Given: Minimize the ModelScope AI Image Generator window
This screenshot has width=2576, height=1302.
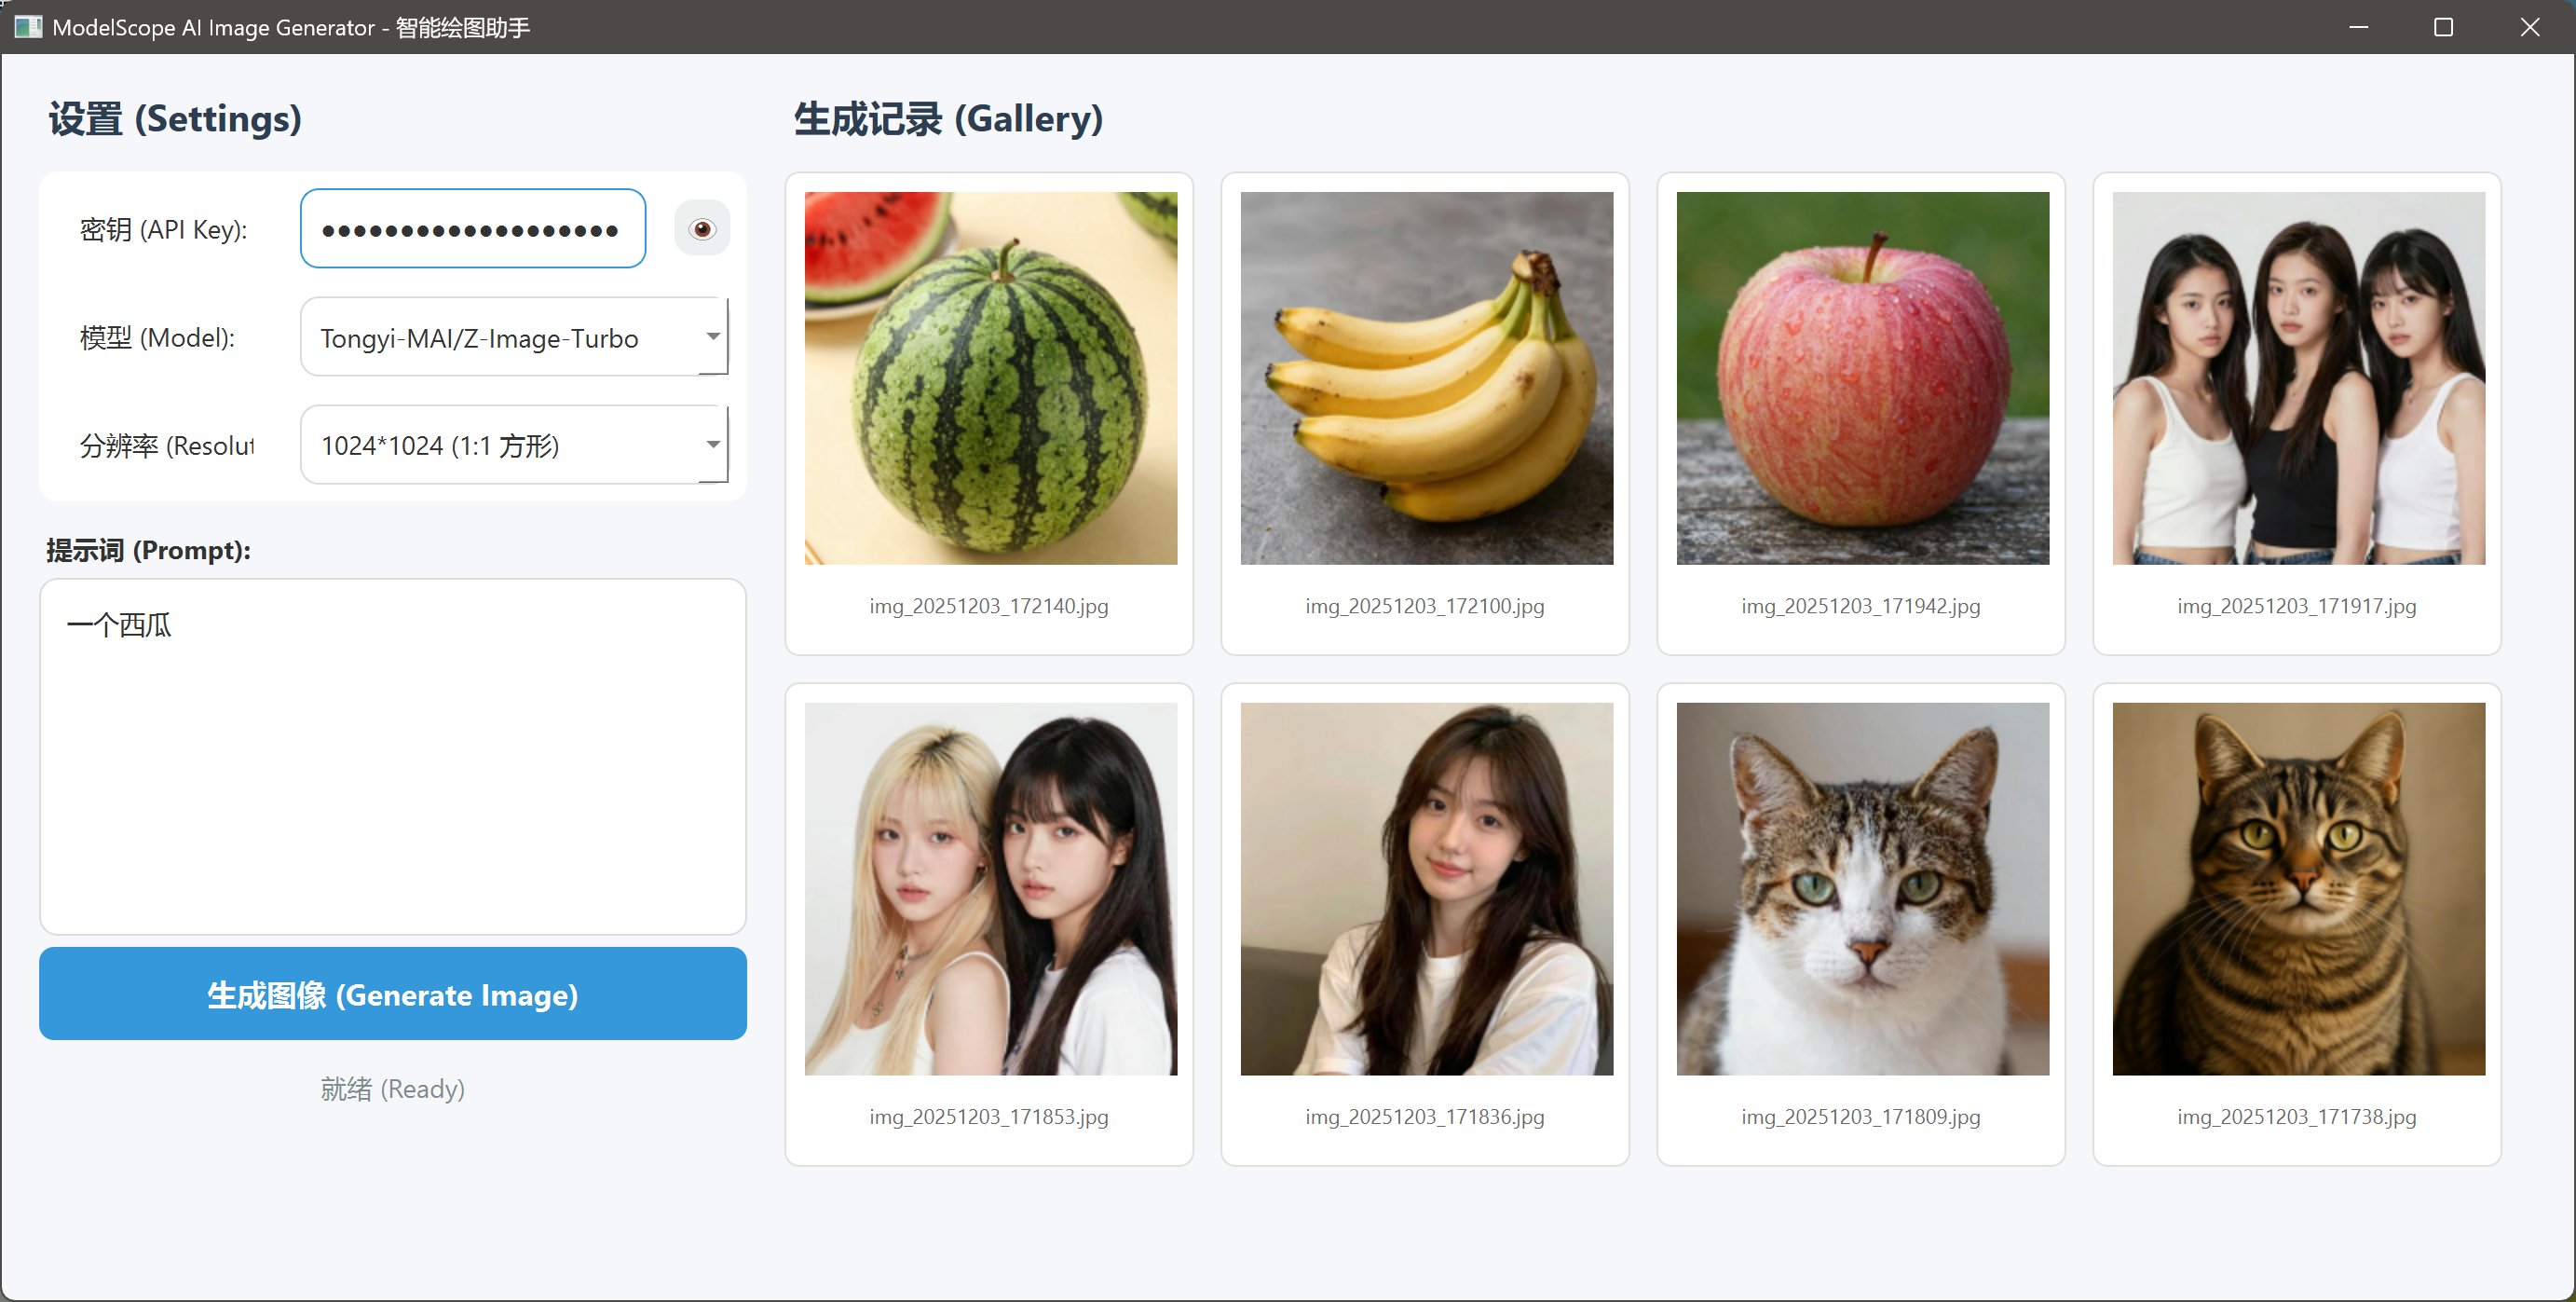Looking at the screenshot, I should 2359,27.
